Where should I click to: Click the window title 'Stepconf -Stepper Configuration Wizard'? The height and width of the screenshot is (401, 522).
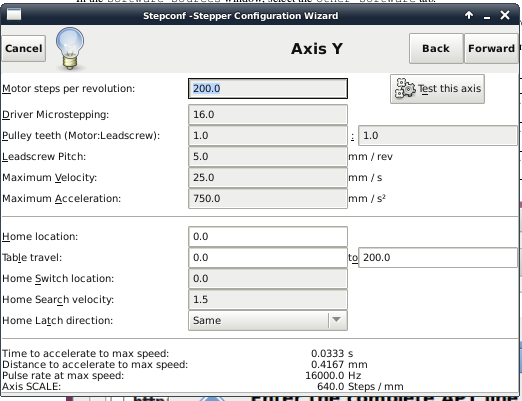pos(241,16)
